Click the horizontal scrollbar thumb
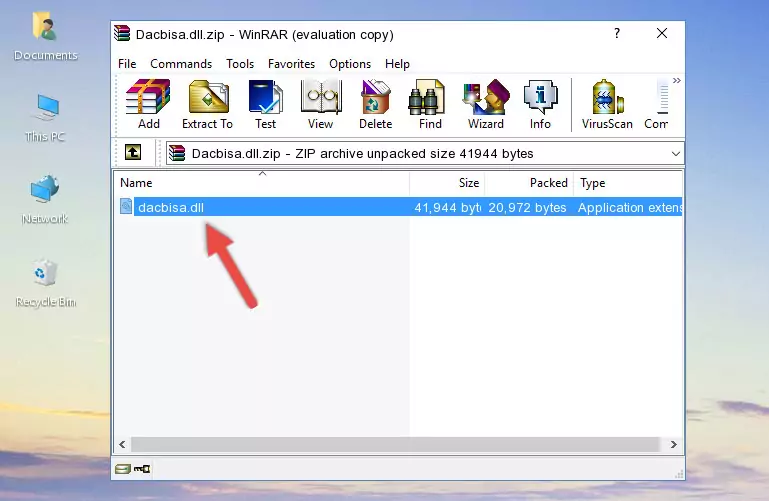769x501 pixels. pyautogui.click(x=395, y=444)
